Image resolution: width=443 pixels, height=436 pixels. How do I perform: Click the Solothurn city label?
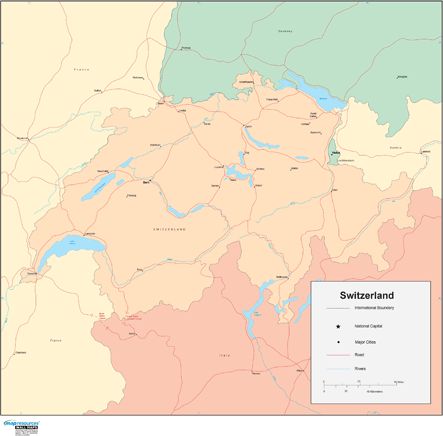tap(155, 145)
